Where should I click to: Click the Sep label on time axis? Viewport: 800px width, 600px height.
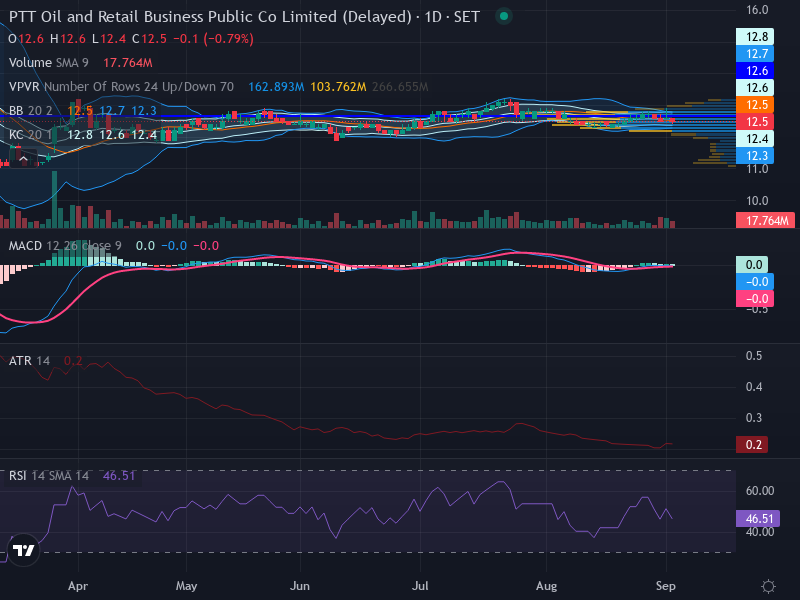(665, 586)
